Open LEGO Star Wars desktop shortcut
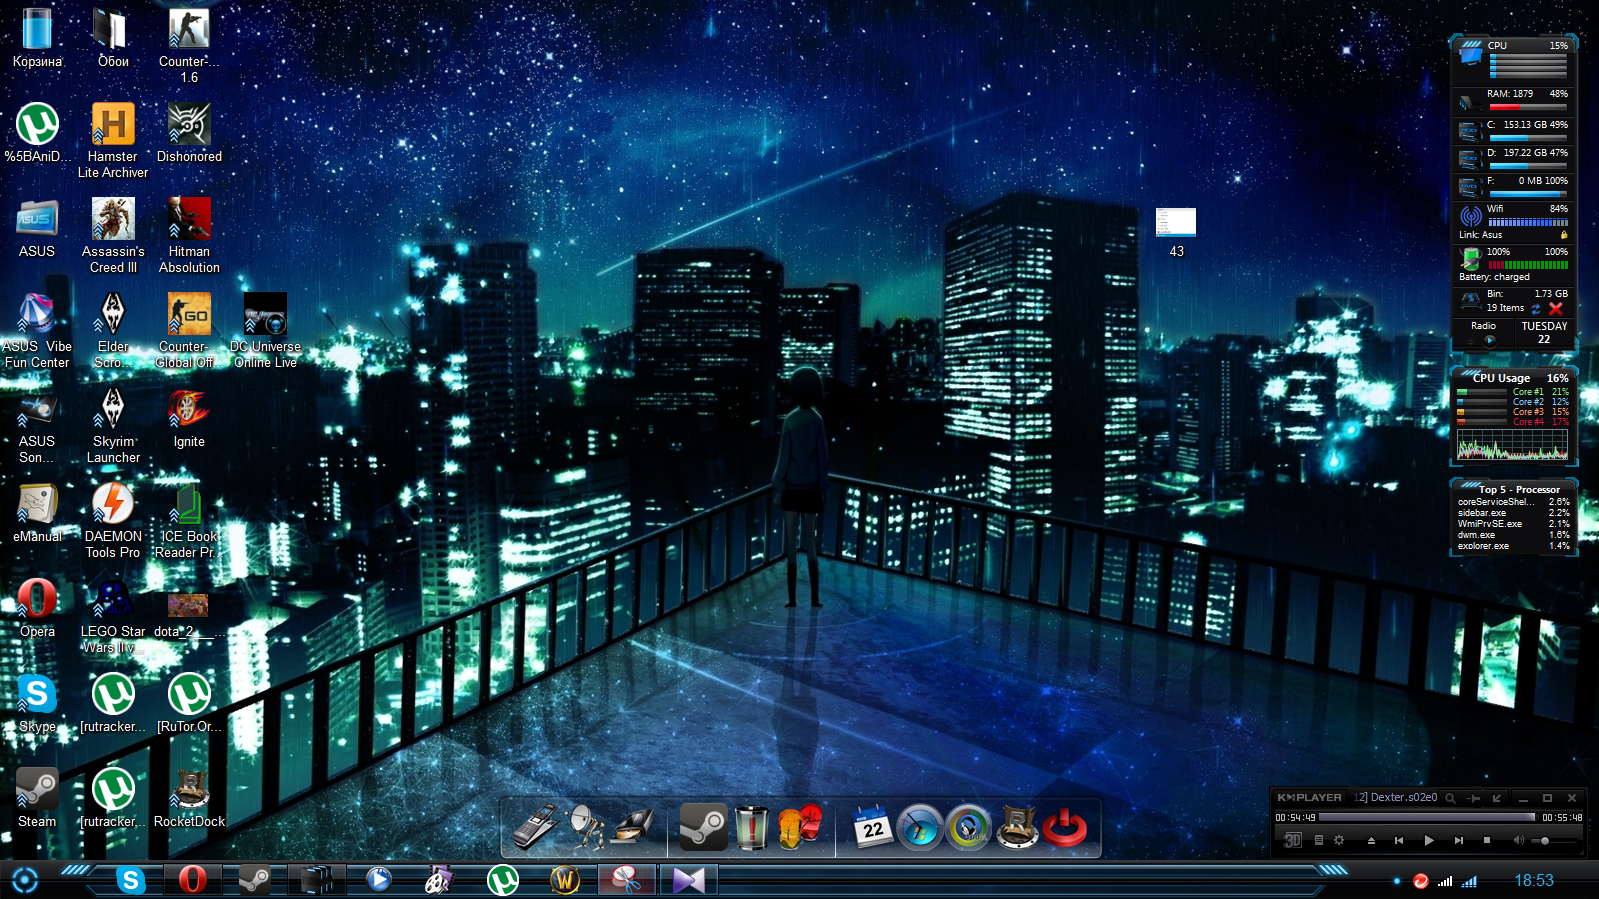 point(113,615)
